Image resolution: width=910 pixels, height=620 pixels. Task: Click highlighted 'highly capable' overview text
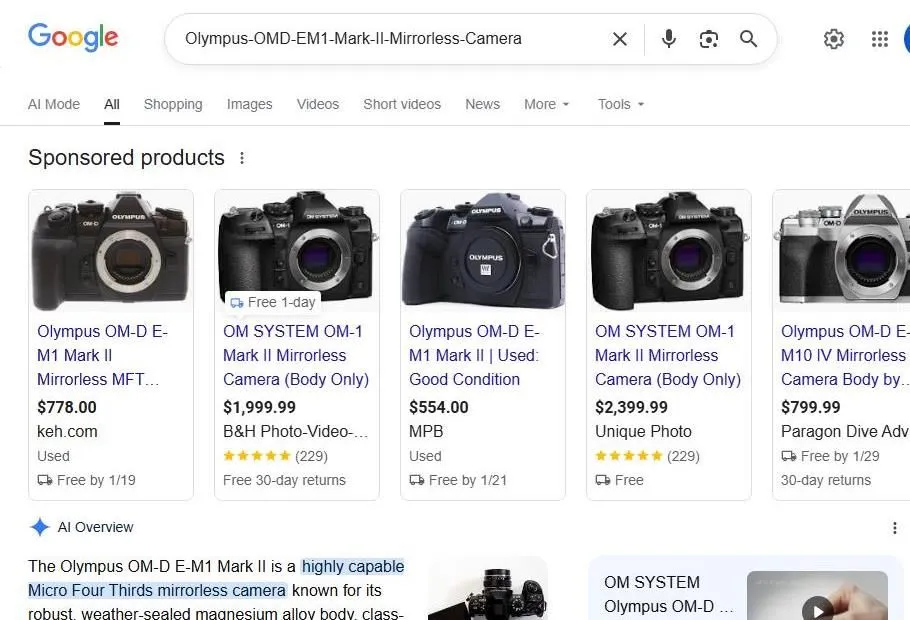[353, 567]
